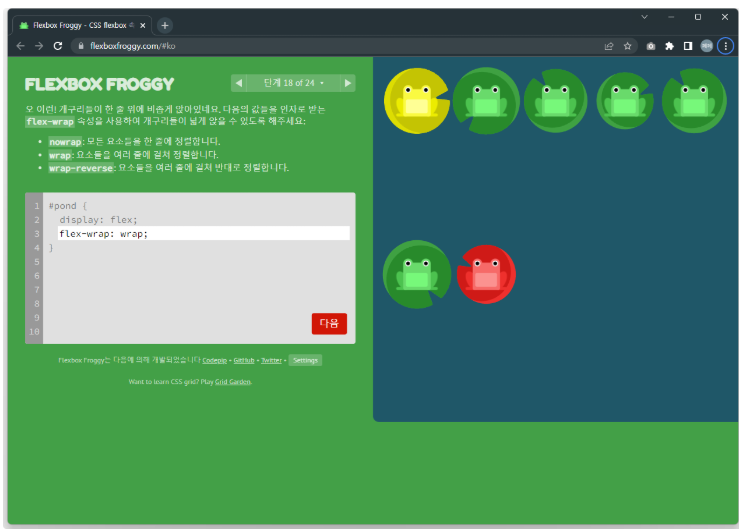Image resolution: width=739 pixels, height=530 pixels.
Task: Open the Grid Garden link
Action: 233,382
